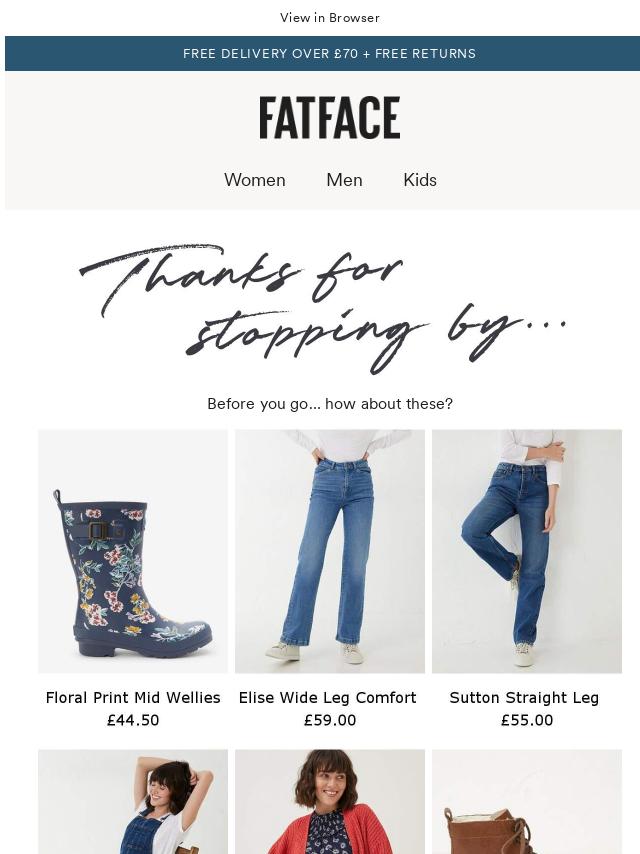The image size is (640, 854).
Task: Go to the Kids section
Action: coord(420,180)
